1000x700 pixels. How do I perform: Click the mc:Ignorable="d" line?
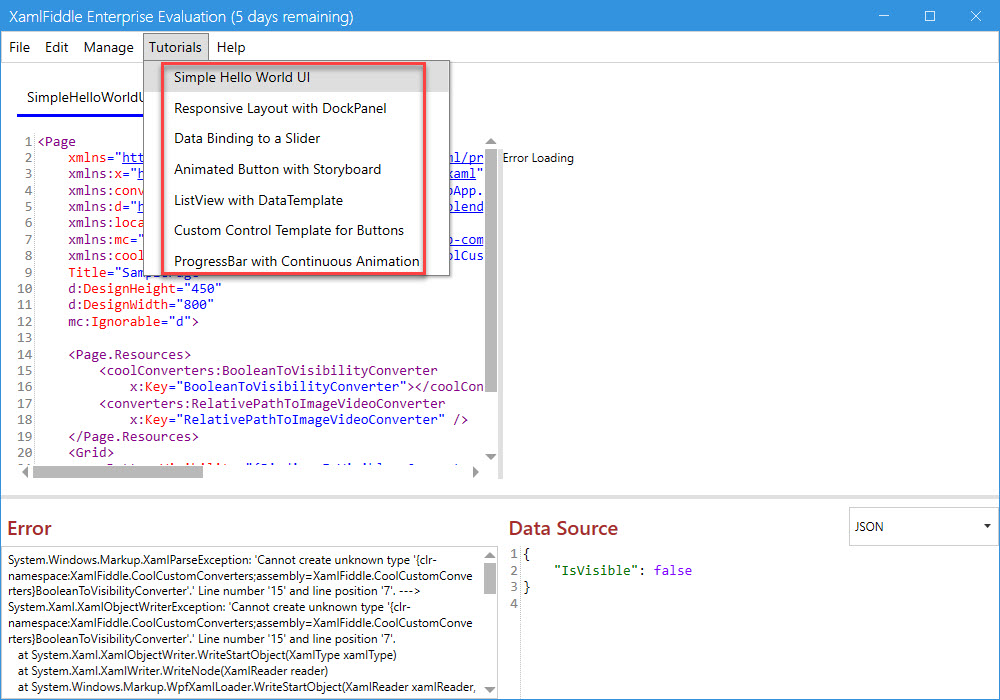coord(133,321)
